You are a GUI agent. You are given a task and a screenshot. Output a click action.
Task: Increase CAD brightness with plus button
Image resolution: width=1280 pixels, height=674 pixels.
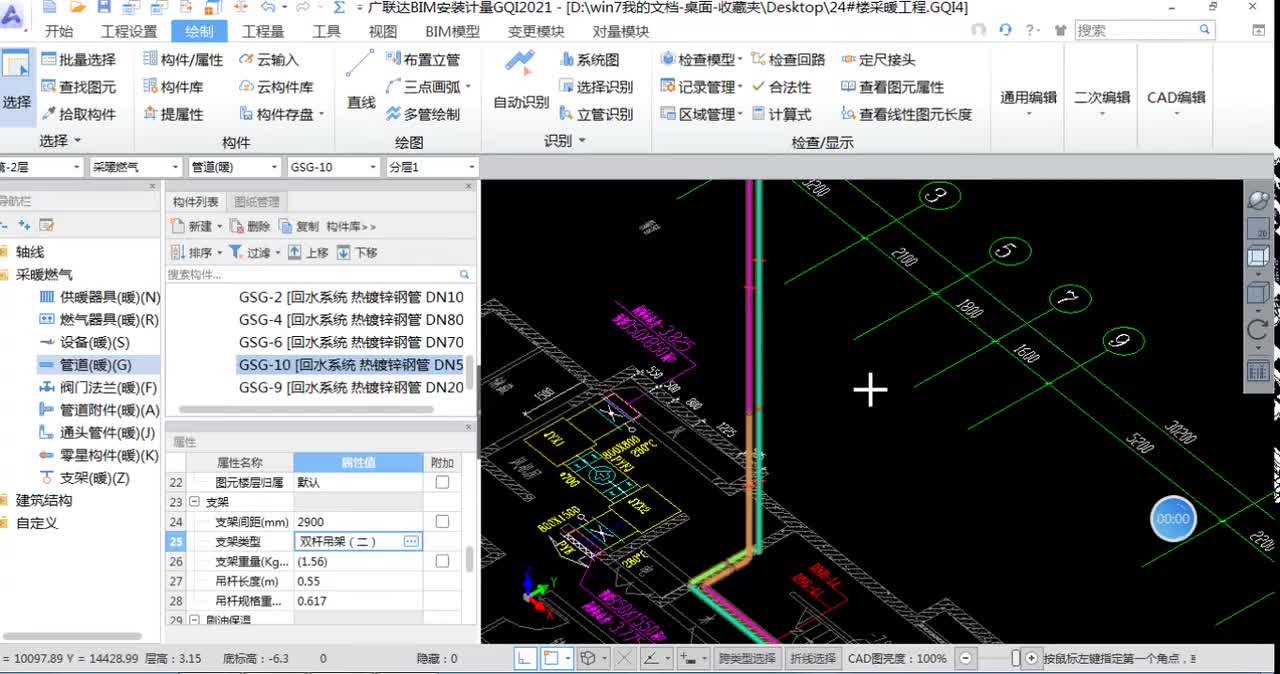(1031, 658)
